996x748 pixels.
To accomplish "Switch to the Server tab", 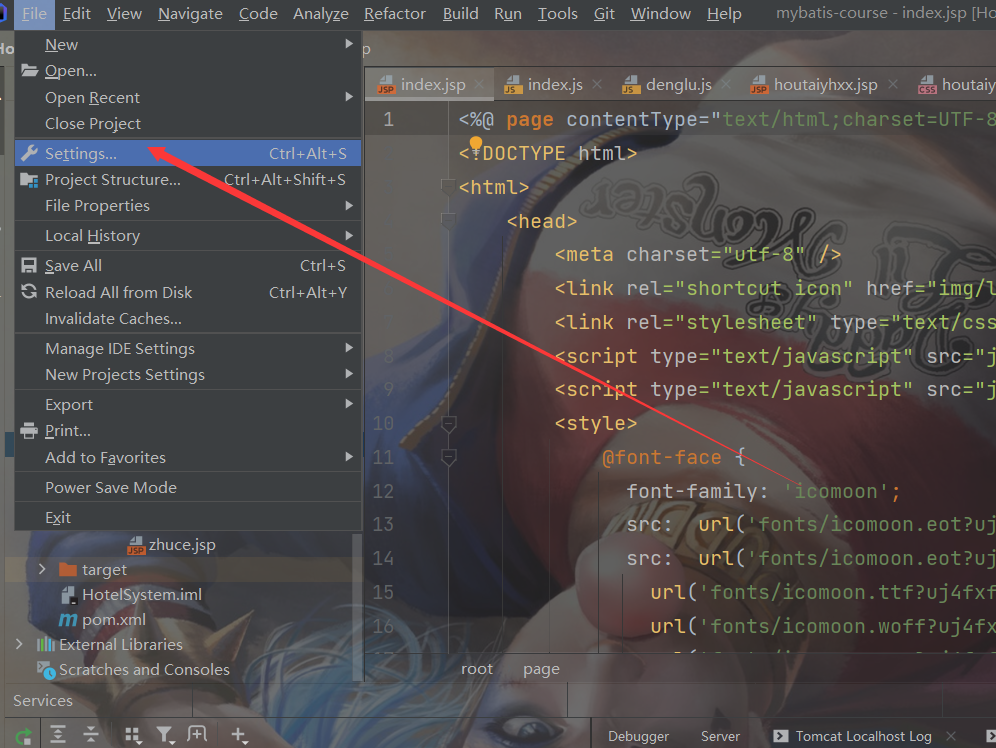I will pos(720,736).
